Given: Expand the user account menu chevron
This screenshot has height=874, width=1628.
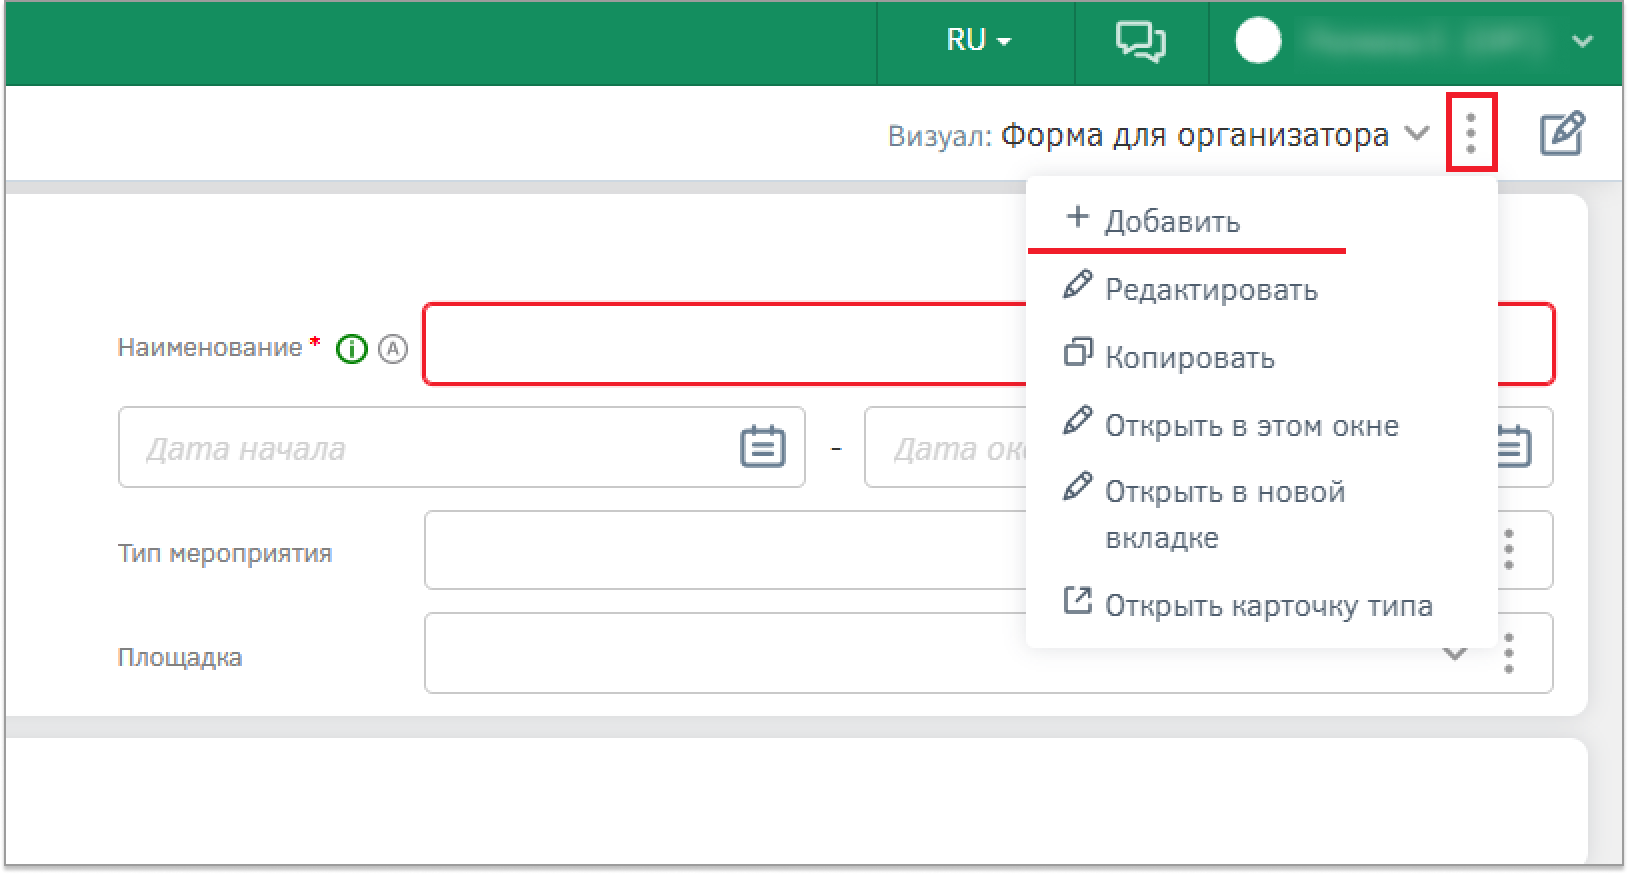Looking at the screenshot, I should tap(1582, 42).
